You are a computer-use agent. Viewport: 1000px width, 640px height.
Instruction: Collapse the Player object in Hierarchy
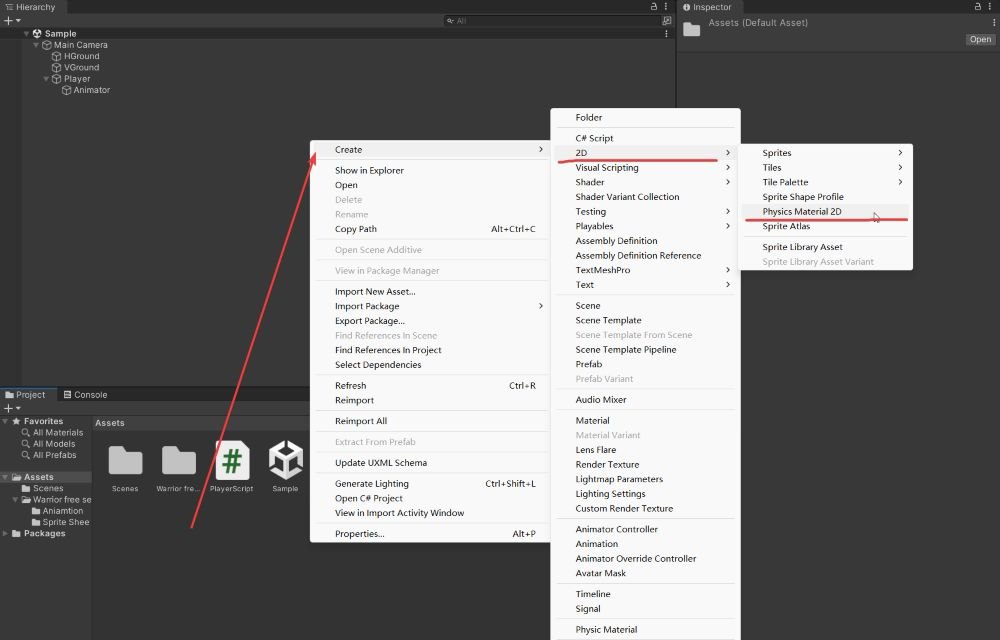(x=46, y=79)
